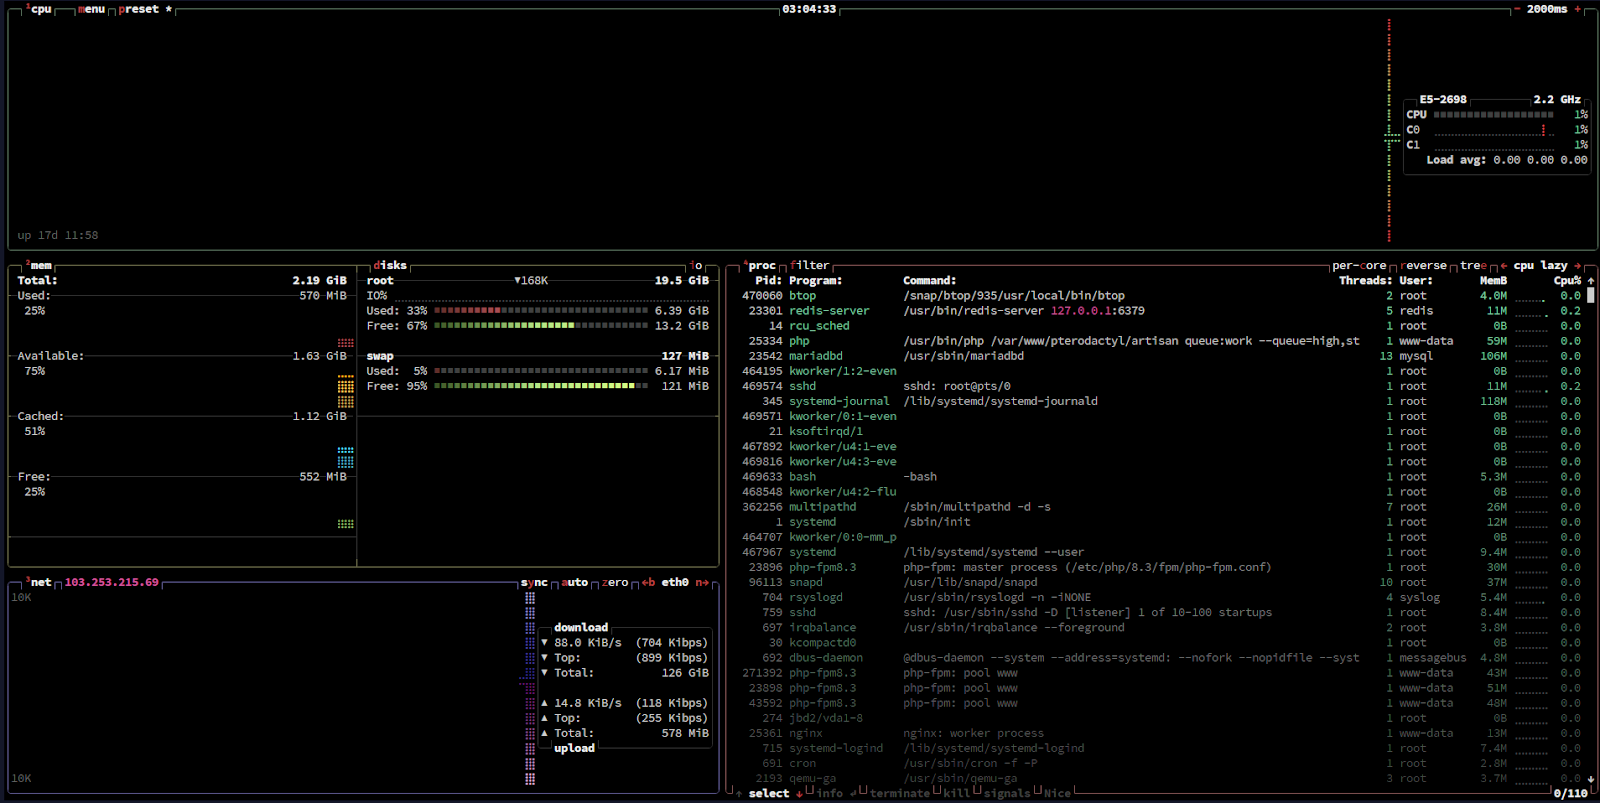Click sync in the net panel header
This screenshot has height=803, width=1600.
(x=534, y=582)
